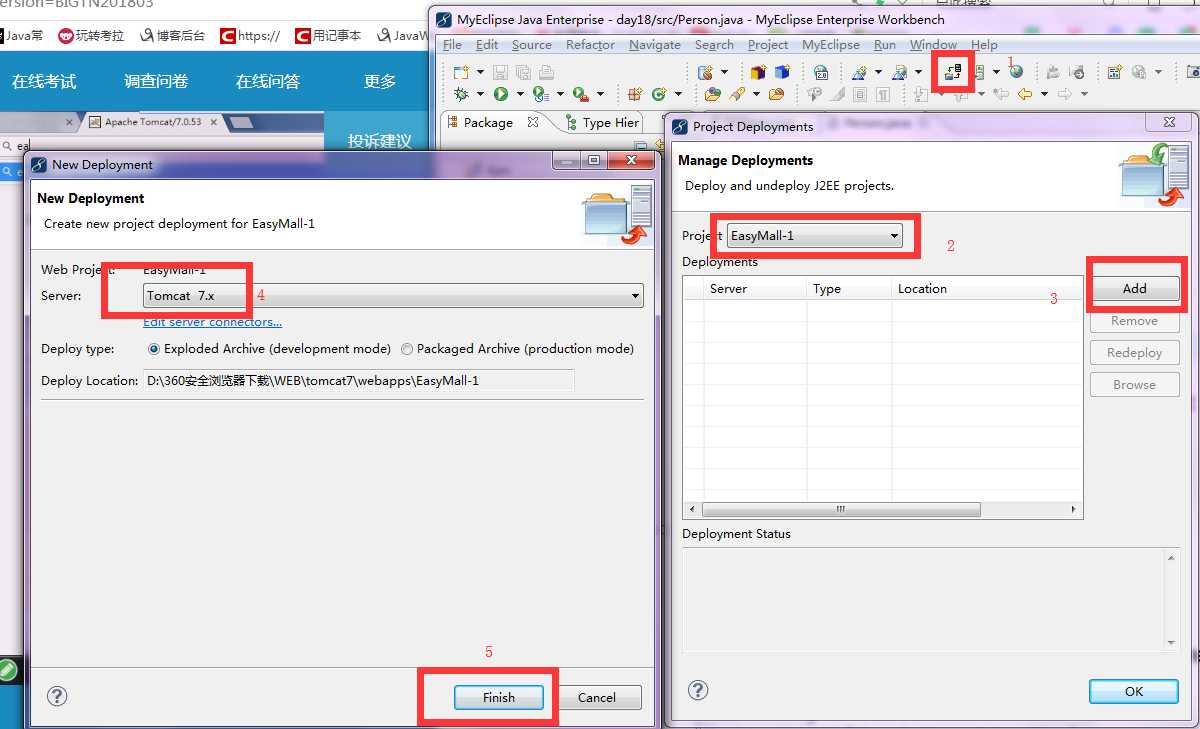Switch to the Type Hier tab

pos(603,123)
